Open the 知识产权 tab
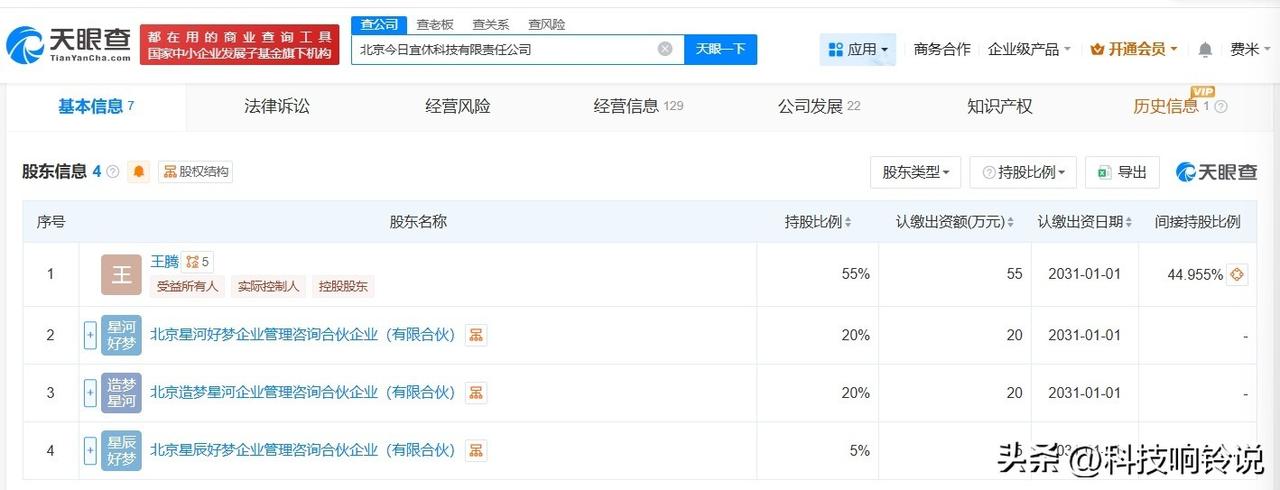The width and height of the screenshot is (1280, 490). point(1000,106)
